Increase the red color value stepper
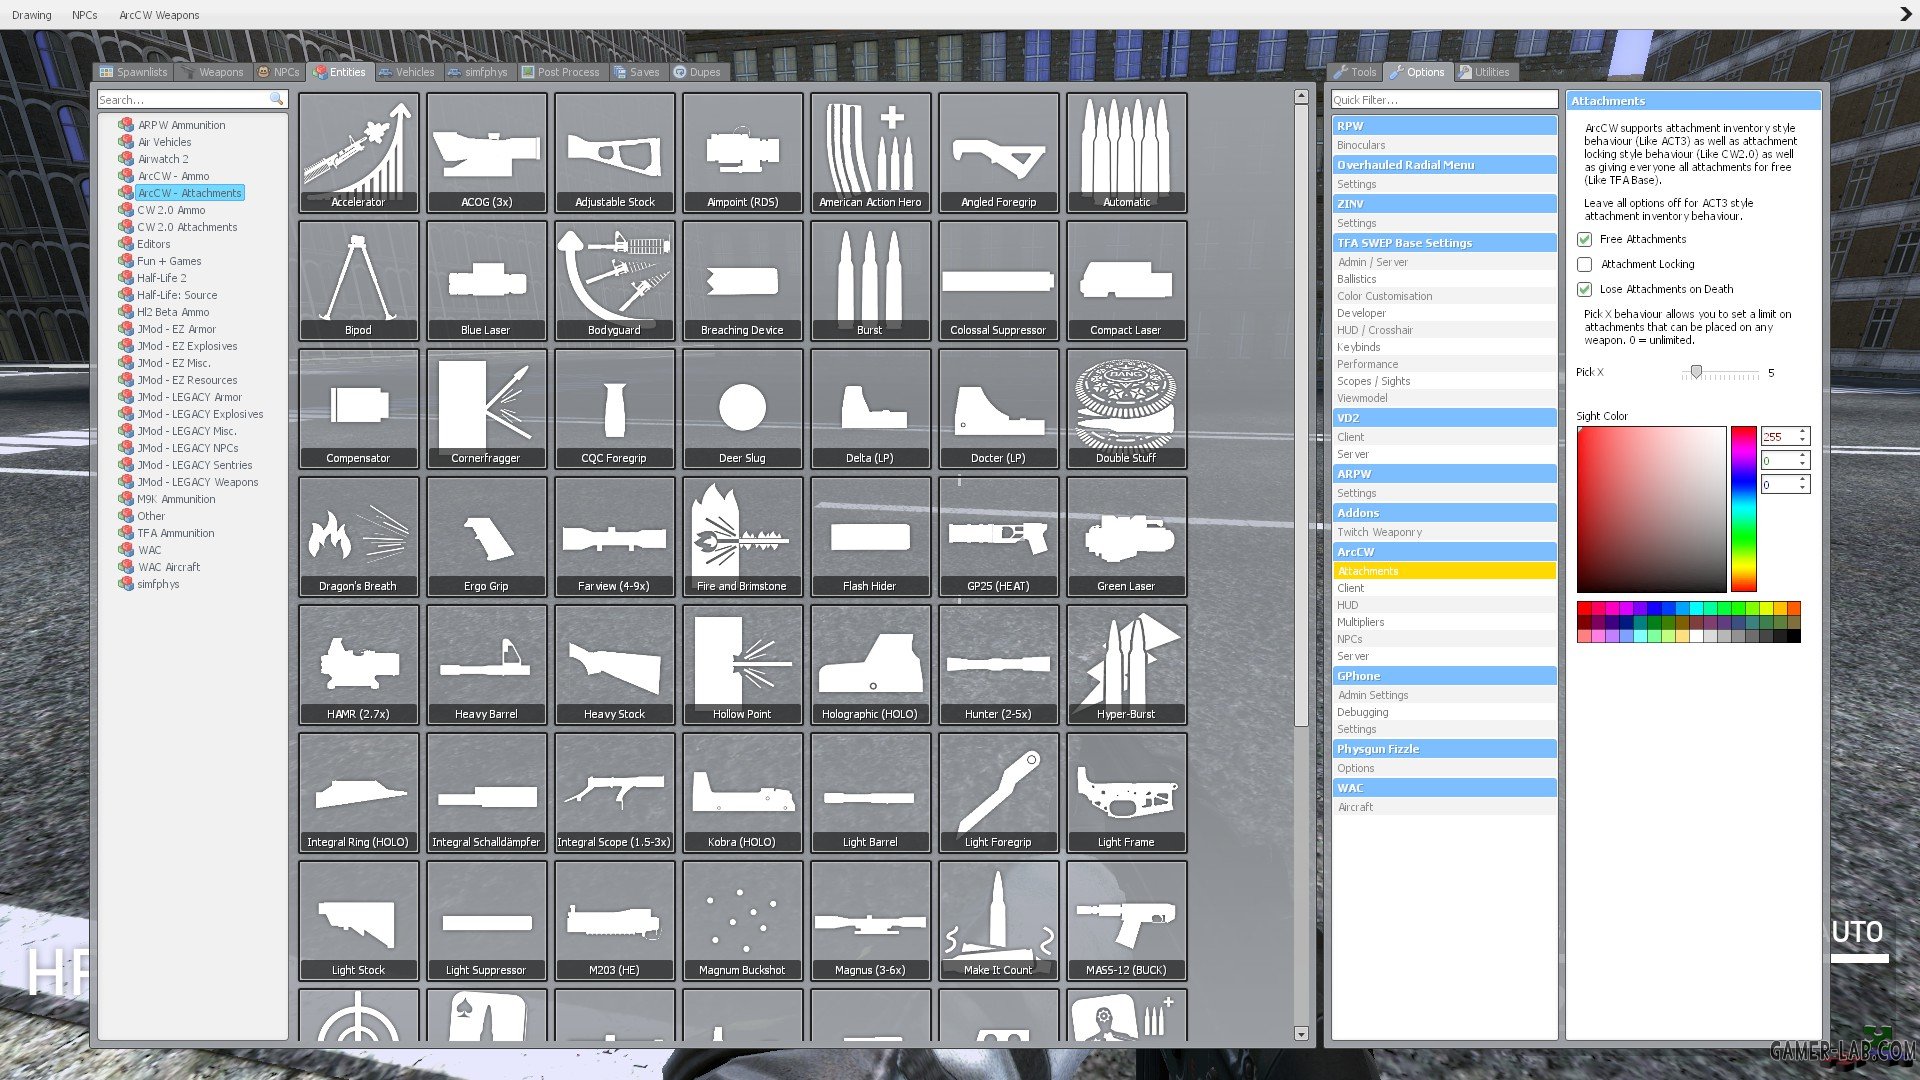Screen dimensions: 1920x1080 pyautogui.click(x=1803, y=432)
